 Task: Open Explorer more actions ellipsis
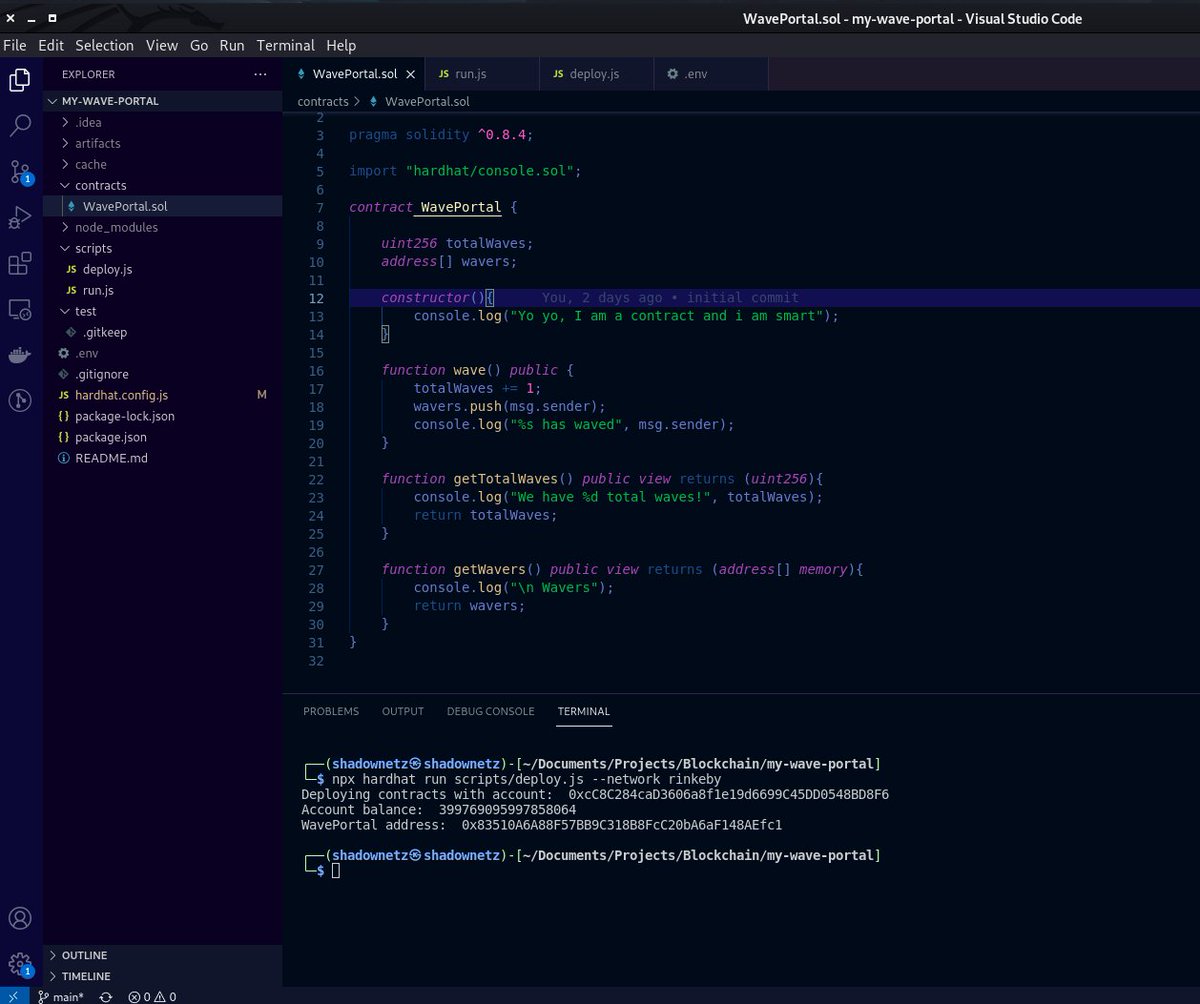[x=261, y=74]
